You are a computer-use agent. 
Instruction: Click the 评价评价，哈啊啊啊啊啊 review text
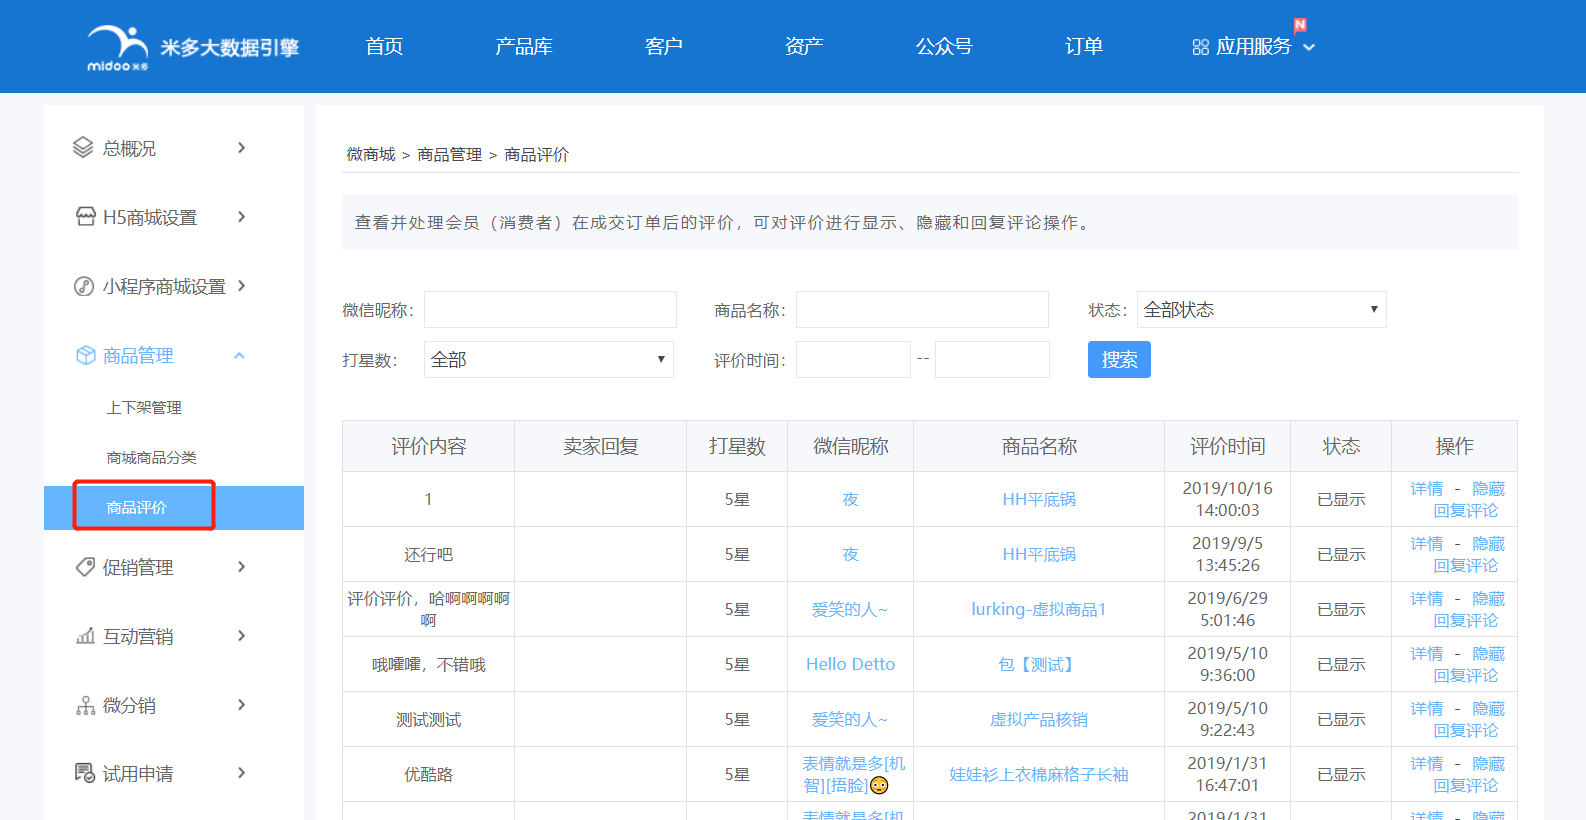(x=428, y=609)
